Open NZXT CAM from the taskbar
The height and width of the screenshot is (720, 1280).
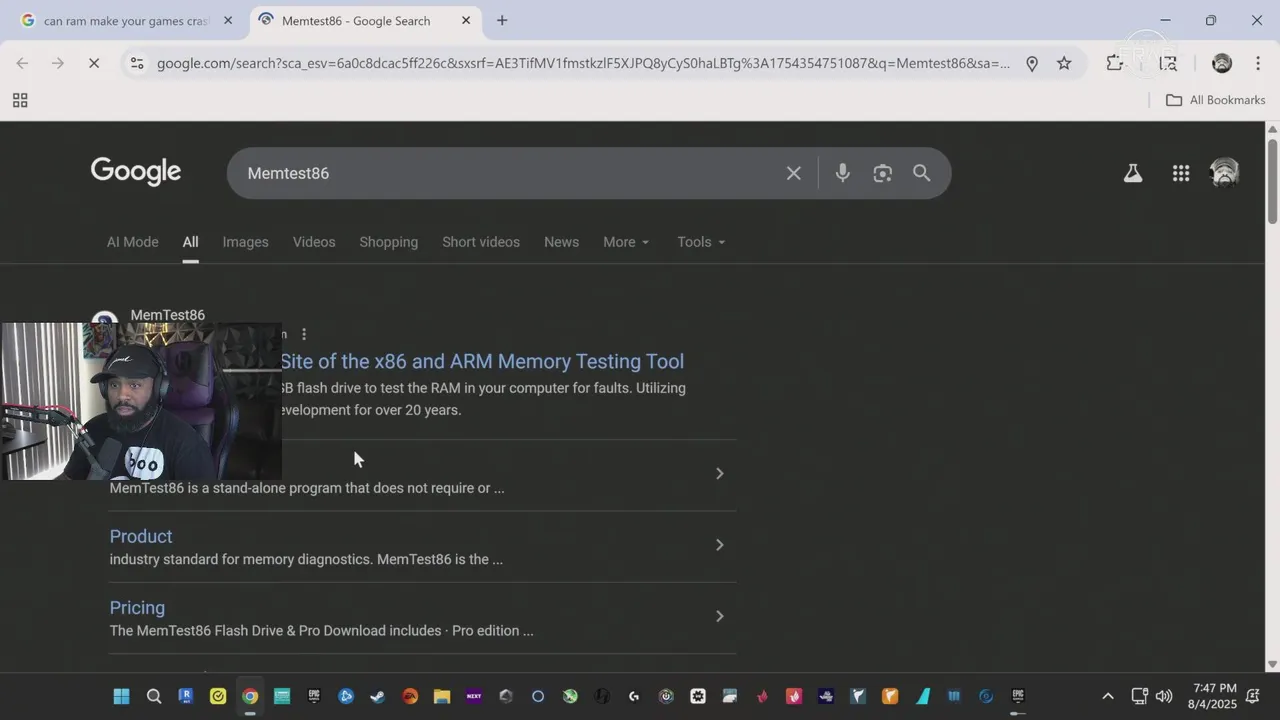[474, 696]
